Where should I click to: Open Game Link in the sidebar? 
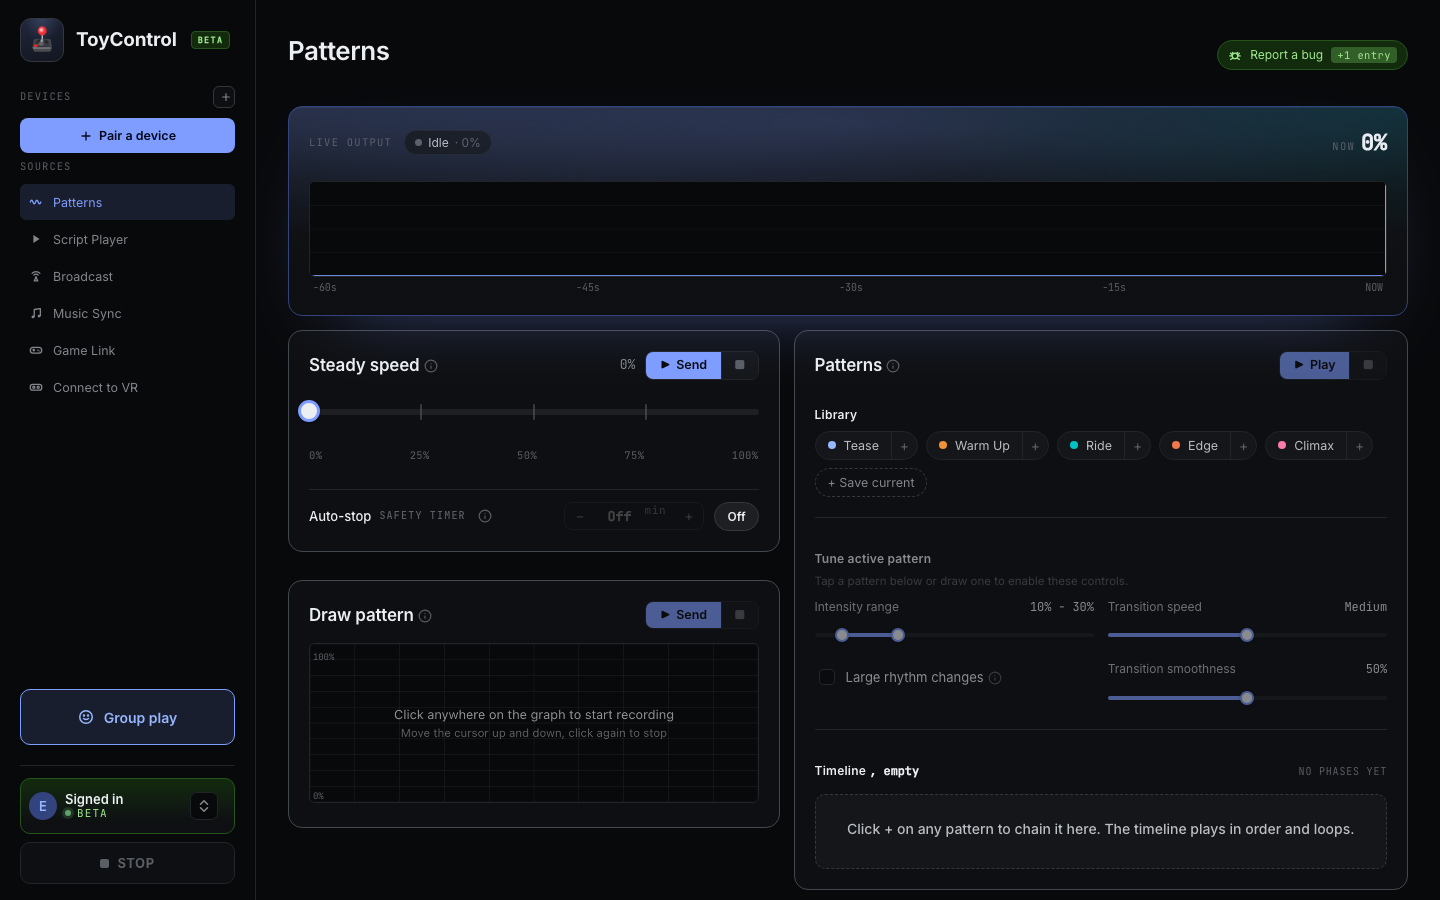click(x=127, y=350)
